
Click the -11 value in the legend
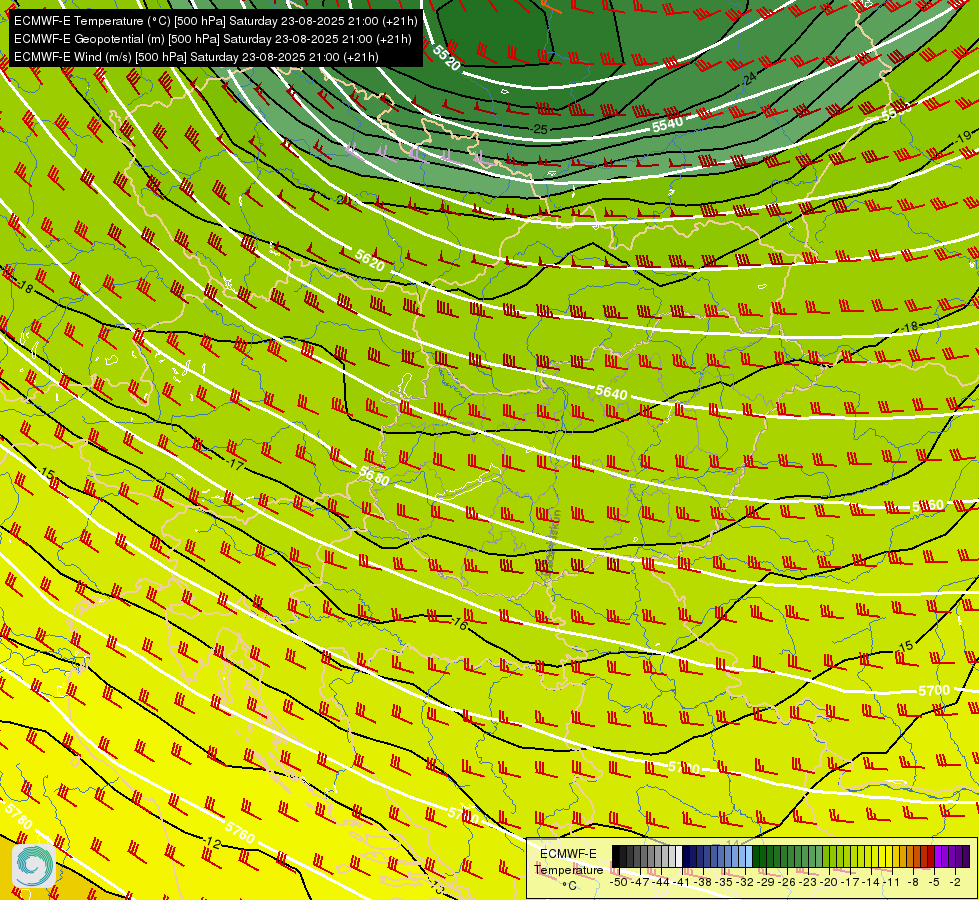[891, 883]
